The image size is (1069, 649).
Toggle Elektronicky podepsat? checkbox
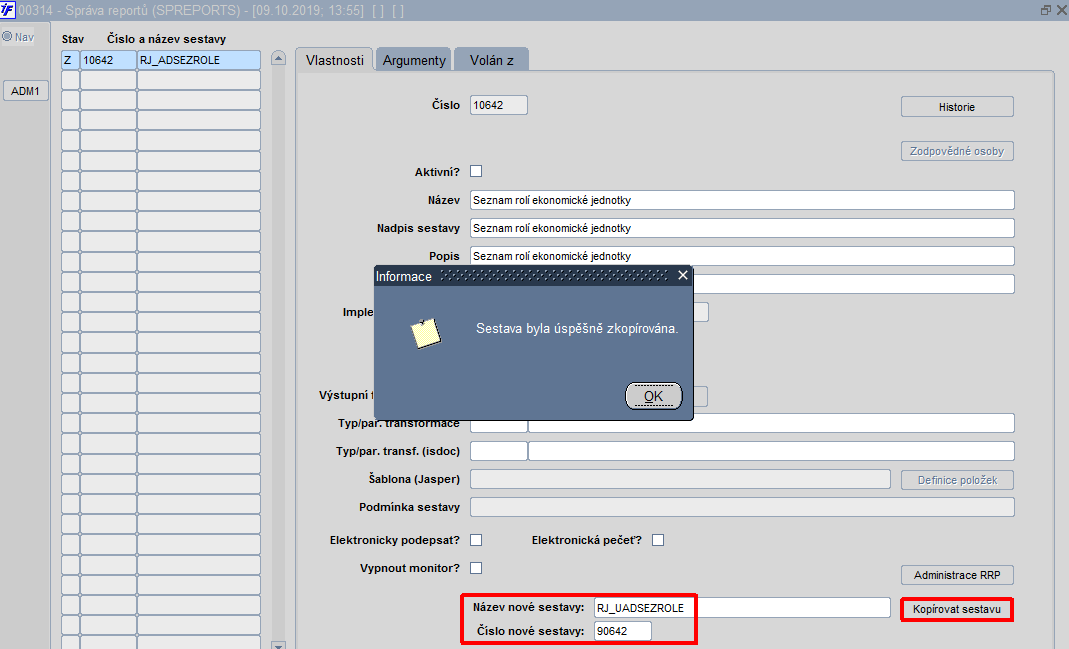tap(476, 540)
